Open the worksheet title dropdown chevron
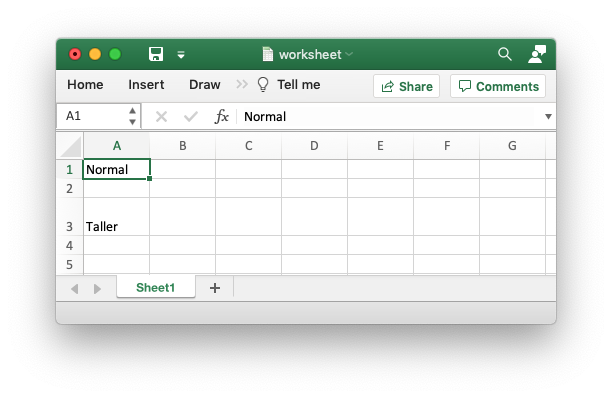Viewport: 612px width, 398px height. pyautogui.click(x=349, y=54)
